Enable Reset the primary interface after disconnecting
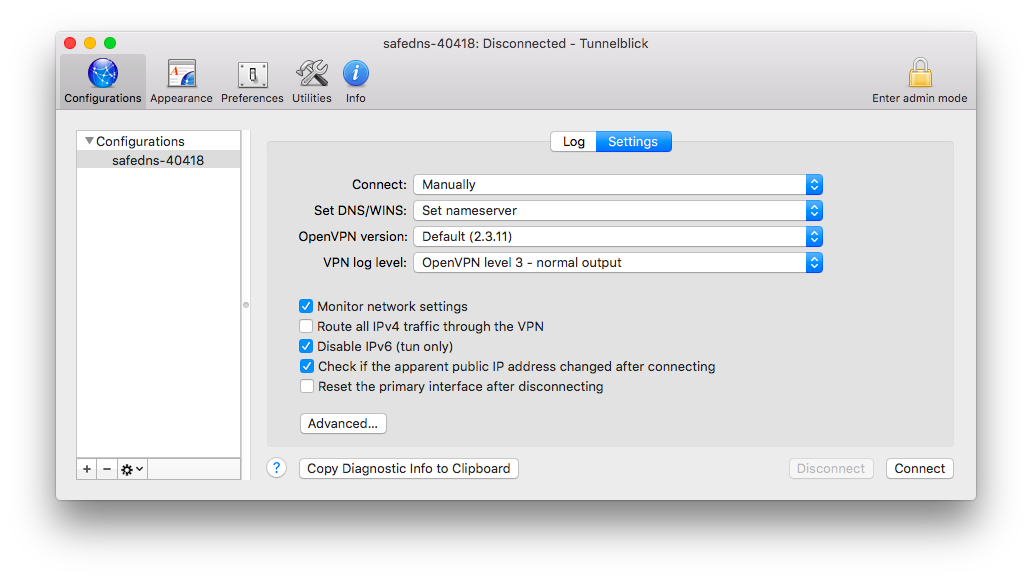Viewport: 1032px width, 580px height. 306,386
